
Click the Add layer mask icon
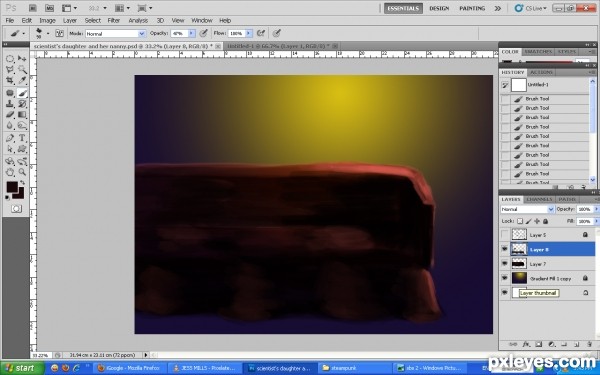click(539, 344)
